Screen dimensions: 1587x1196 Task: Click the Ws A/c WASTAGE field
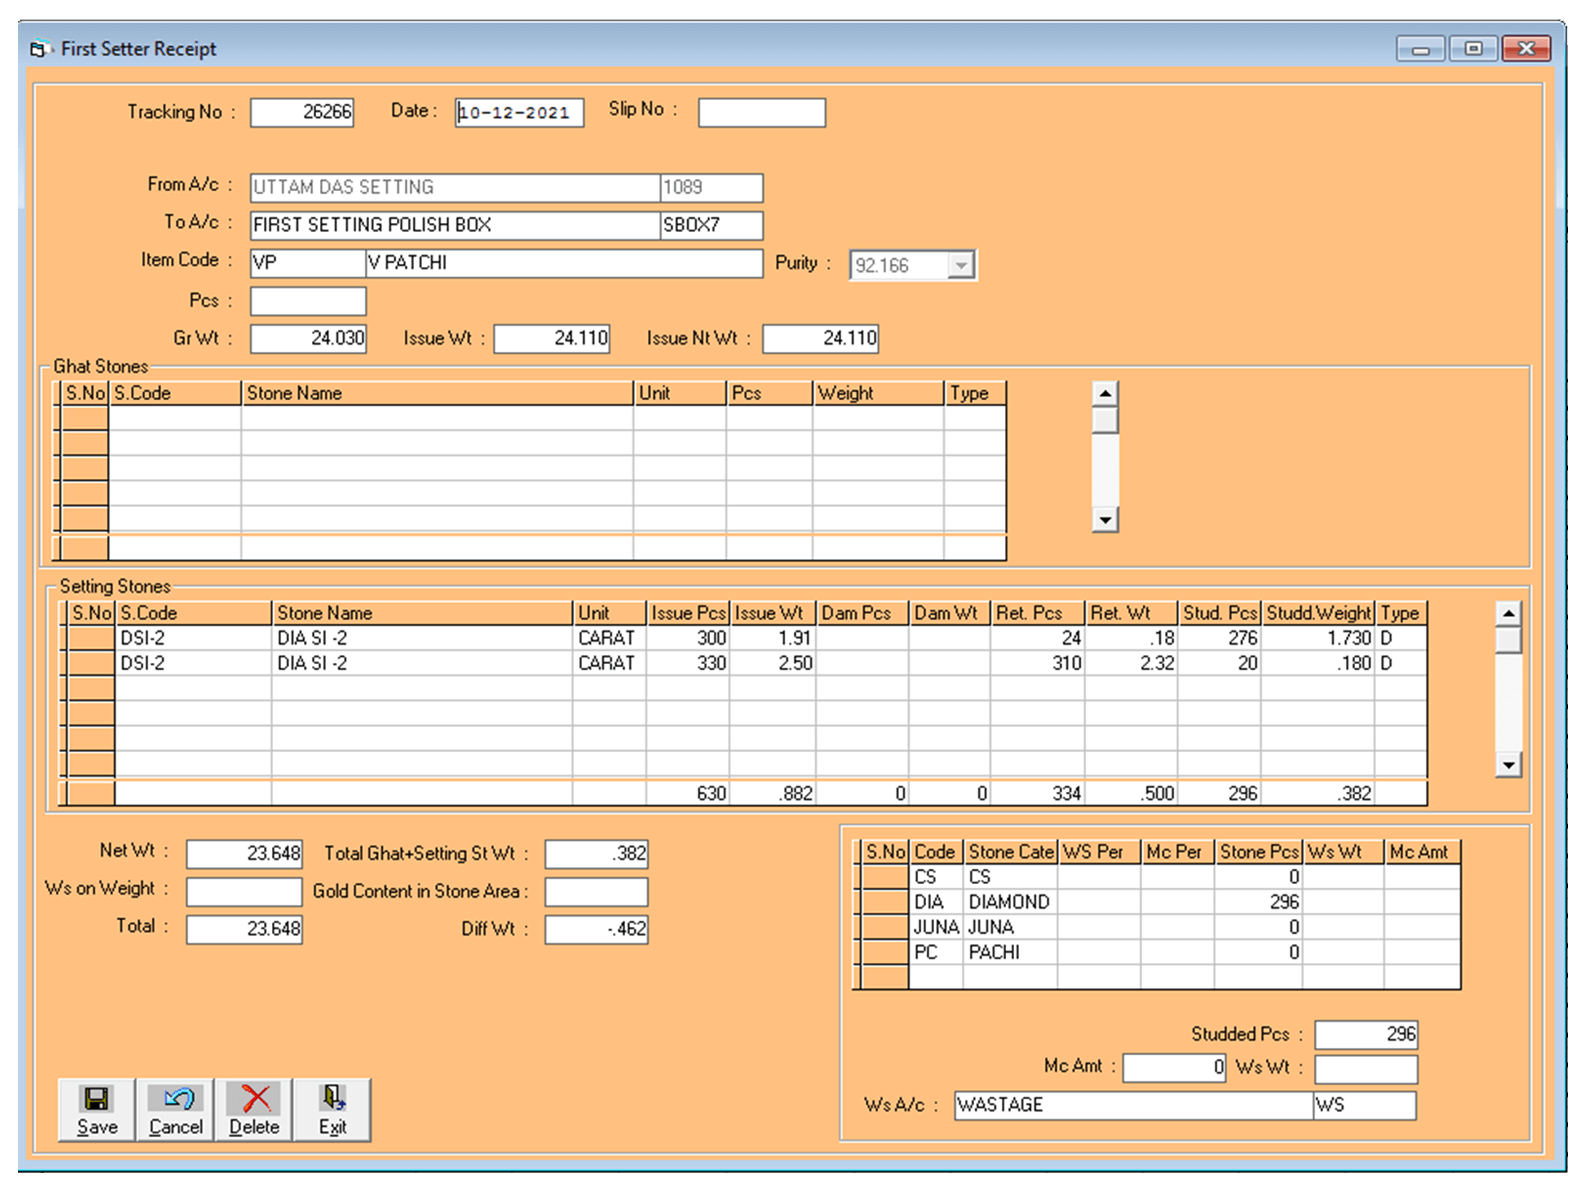1134,1105
